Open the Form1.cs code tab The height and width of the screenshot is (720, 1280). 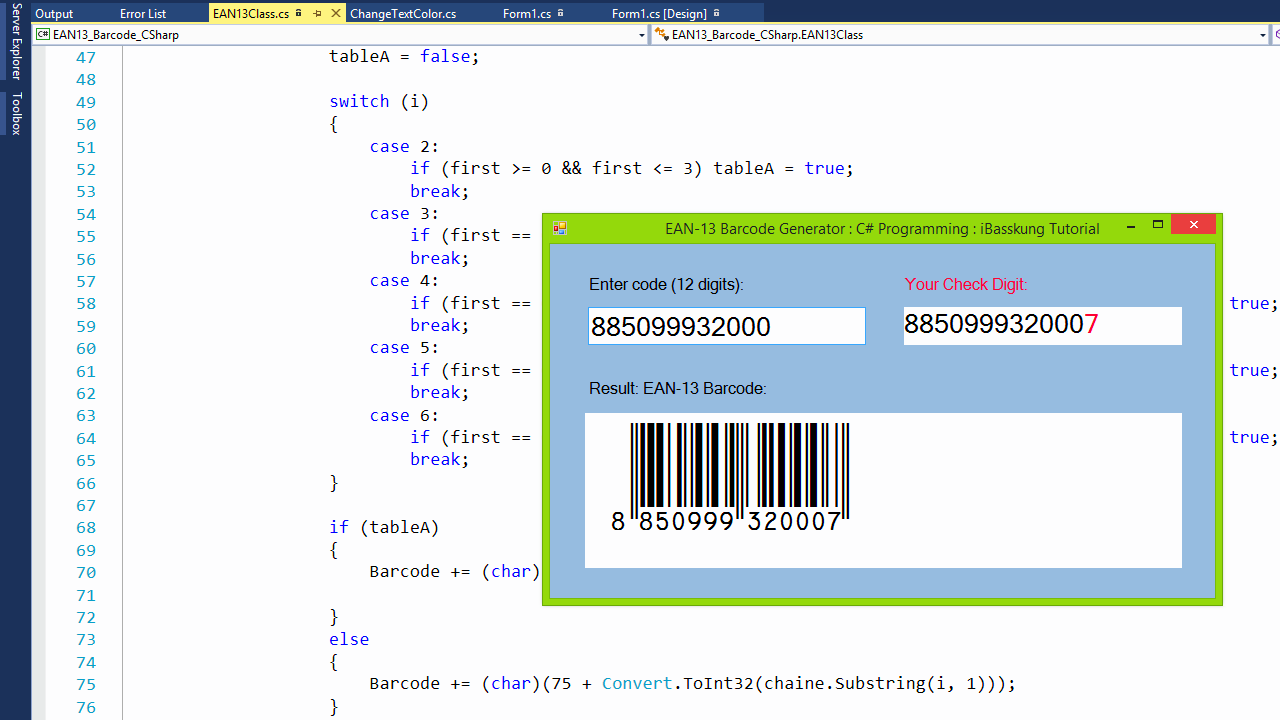pos(527,14)
